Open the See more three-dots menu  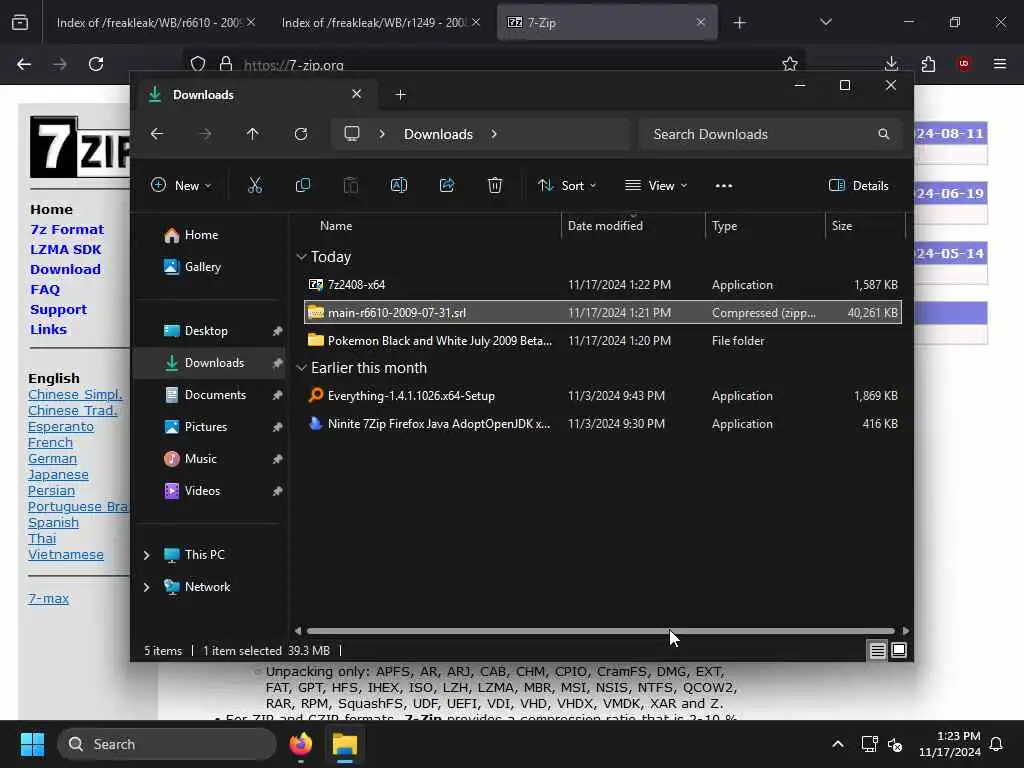[724, 185]
